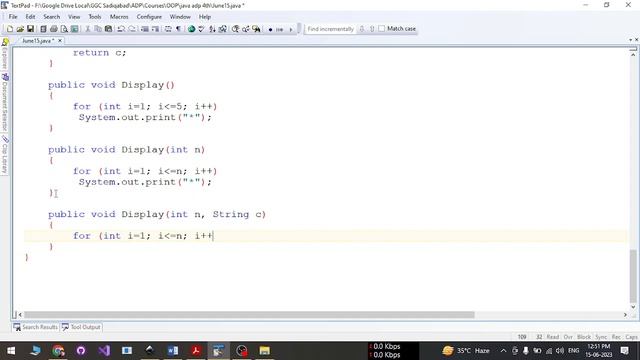Toggle word wrap using the toolbar icon
The image size is (640, 360).
[168, 29]
